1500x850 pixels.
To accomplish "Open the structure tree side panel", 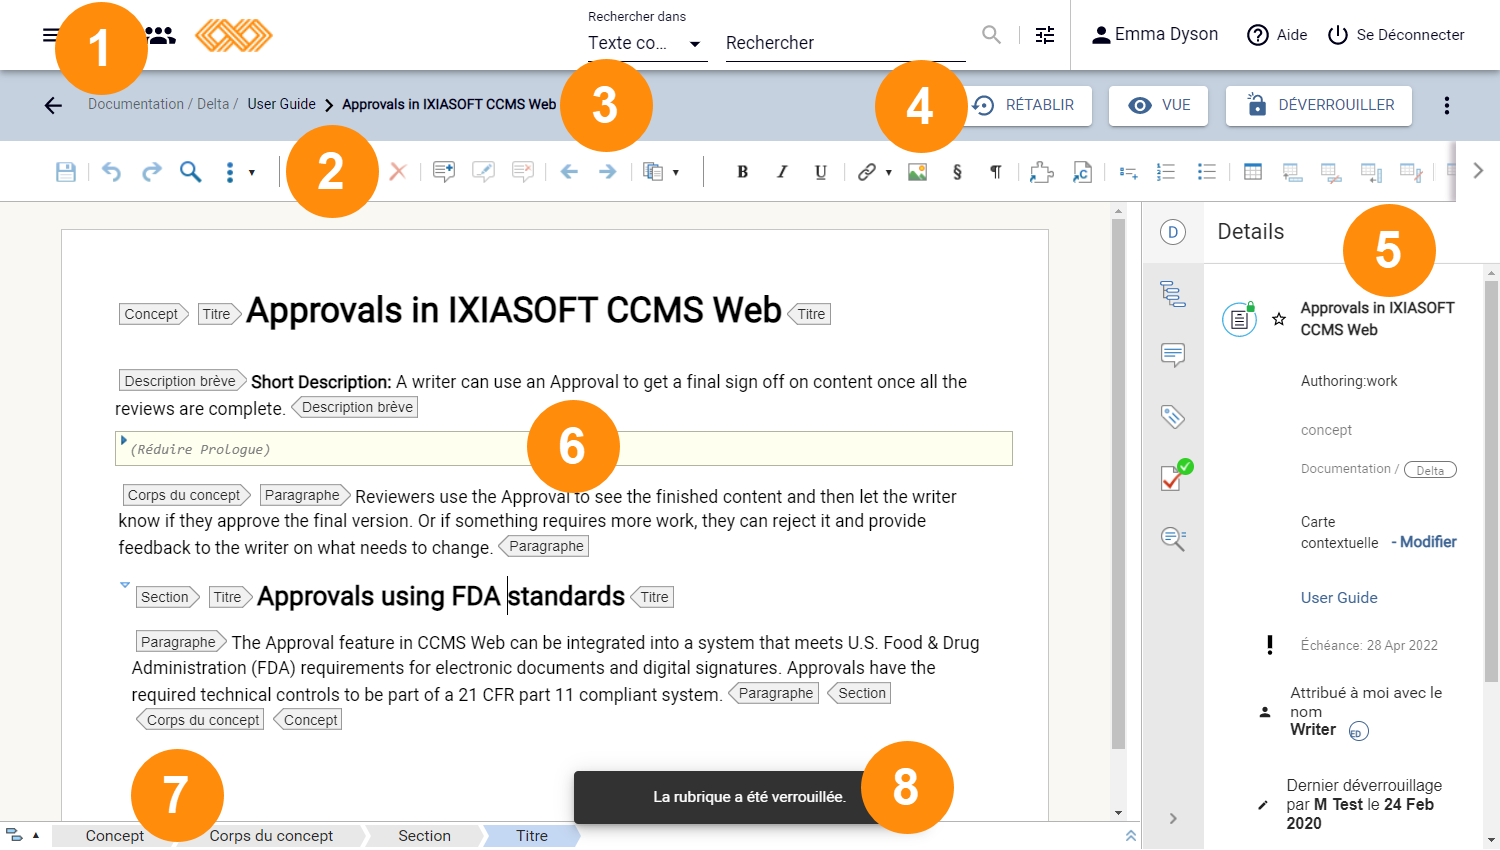I will coord(1173,294).
